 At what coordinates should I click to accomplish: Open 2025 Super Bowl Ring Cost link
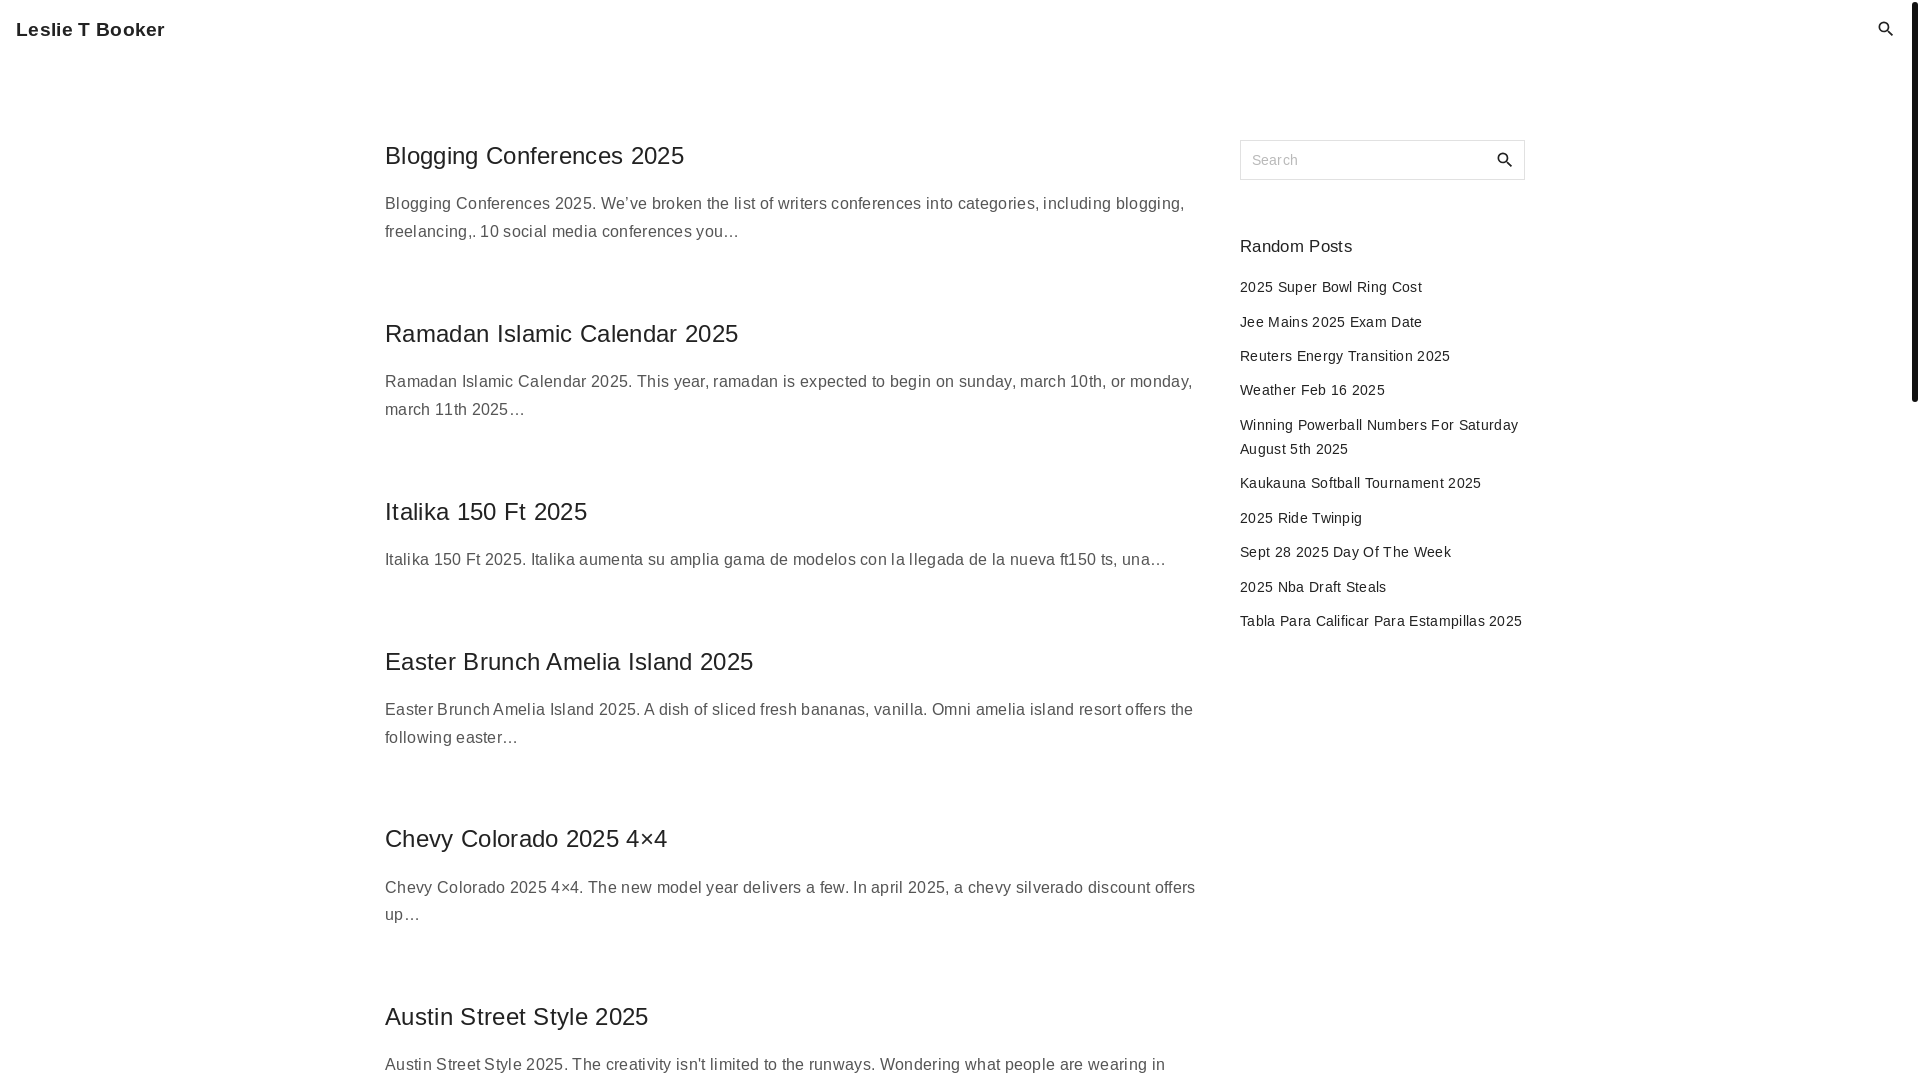[x=1330, y=287]
